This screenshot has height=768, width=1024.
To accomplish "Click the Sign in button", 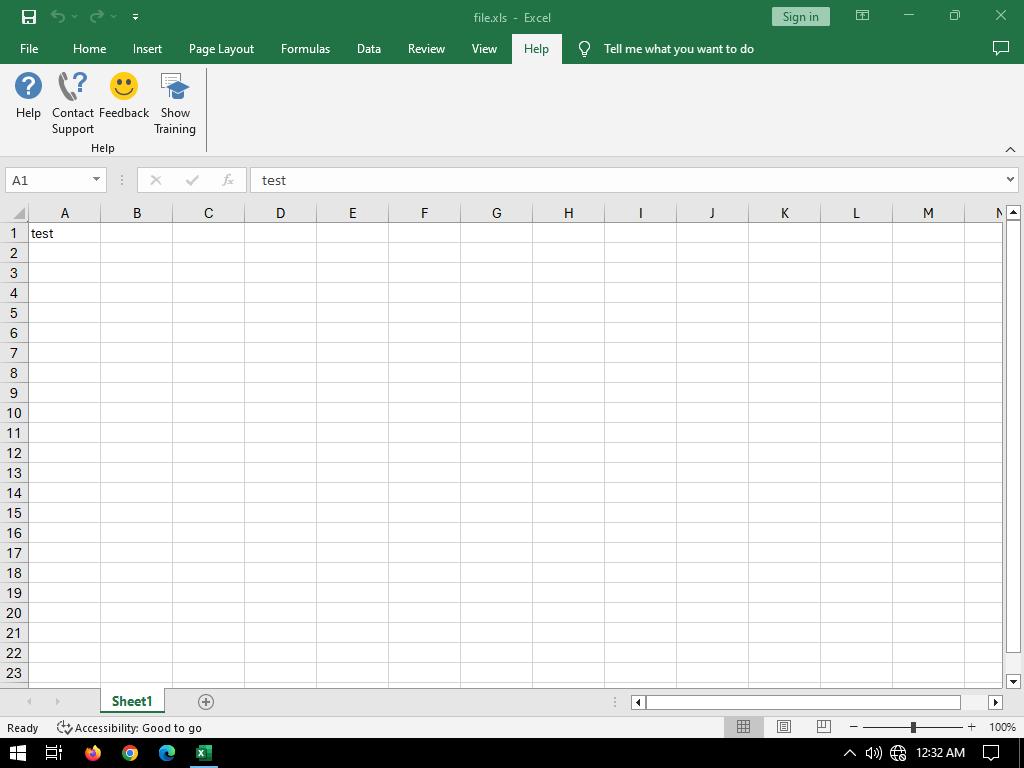I will click(x=800, y=16).
